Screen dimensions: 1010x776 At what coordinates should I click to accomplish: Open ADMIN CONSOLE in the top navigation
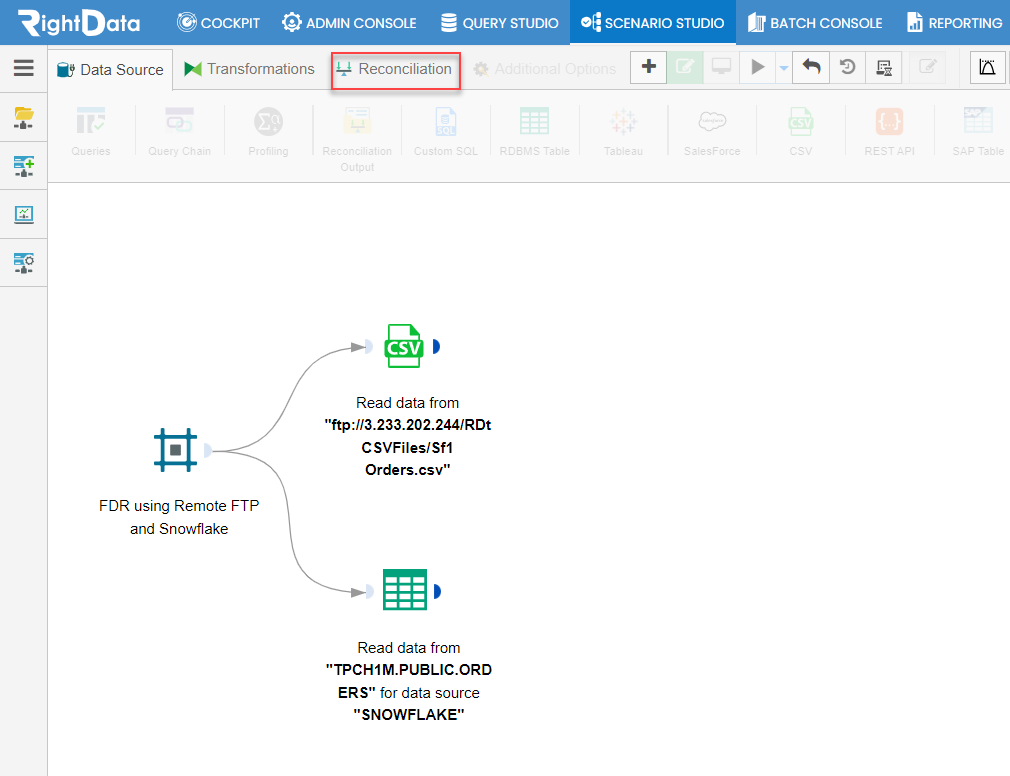(349, 23)
